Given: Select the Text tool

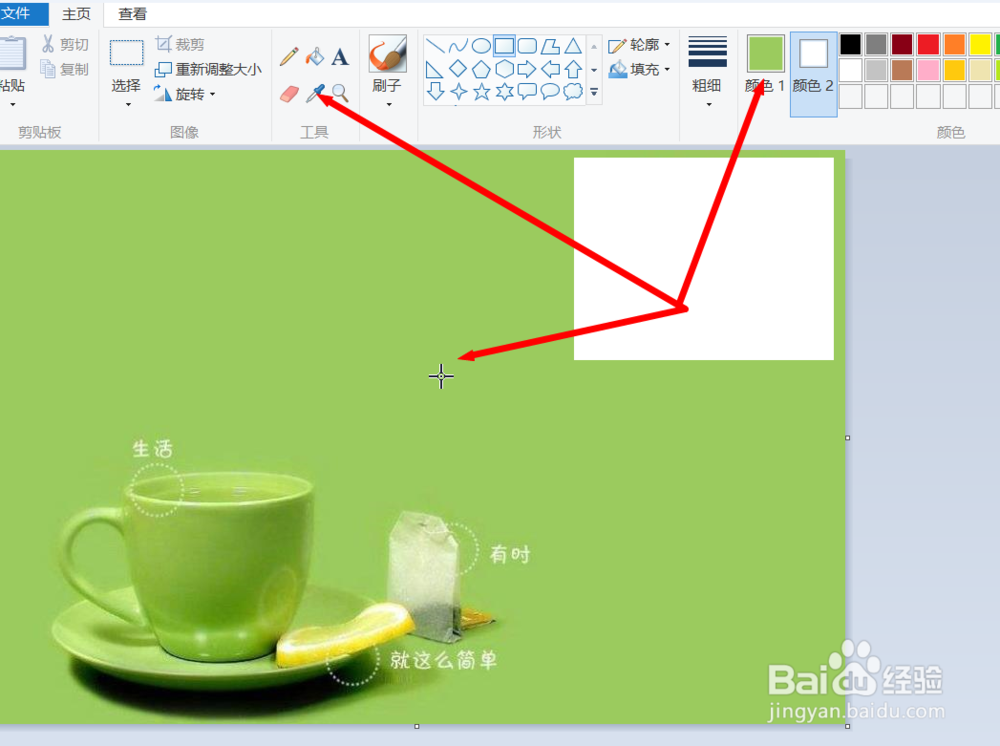Looking at the screenshot, I should pos(340,57).
